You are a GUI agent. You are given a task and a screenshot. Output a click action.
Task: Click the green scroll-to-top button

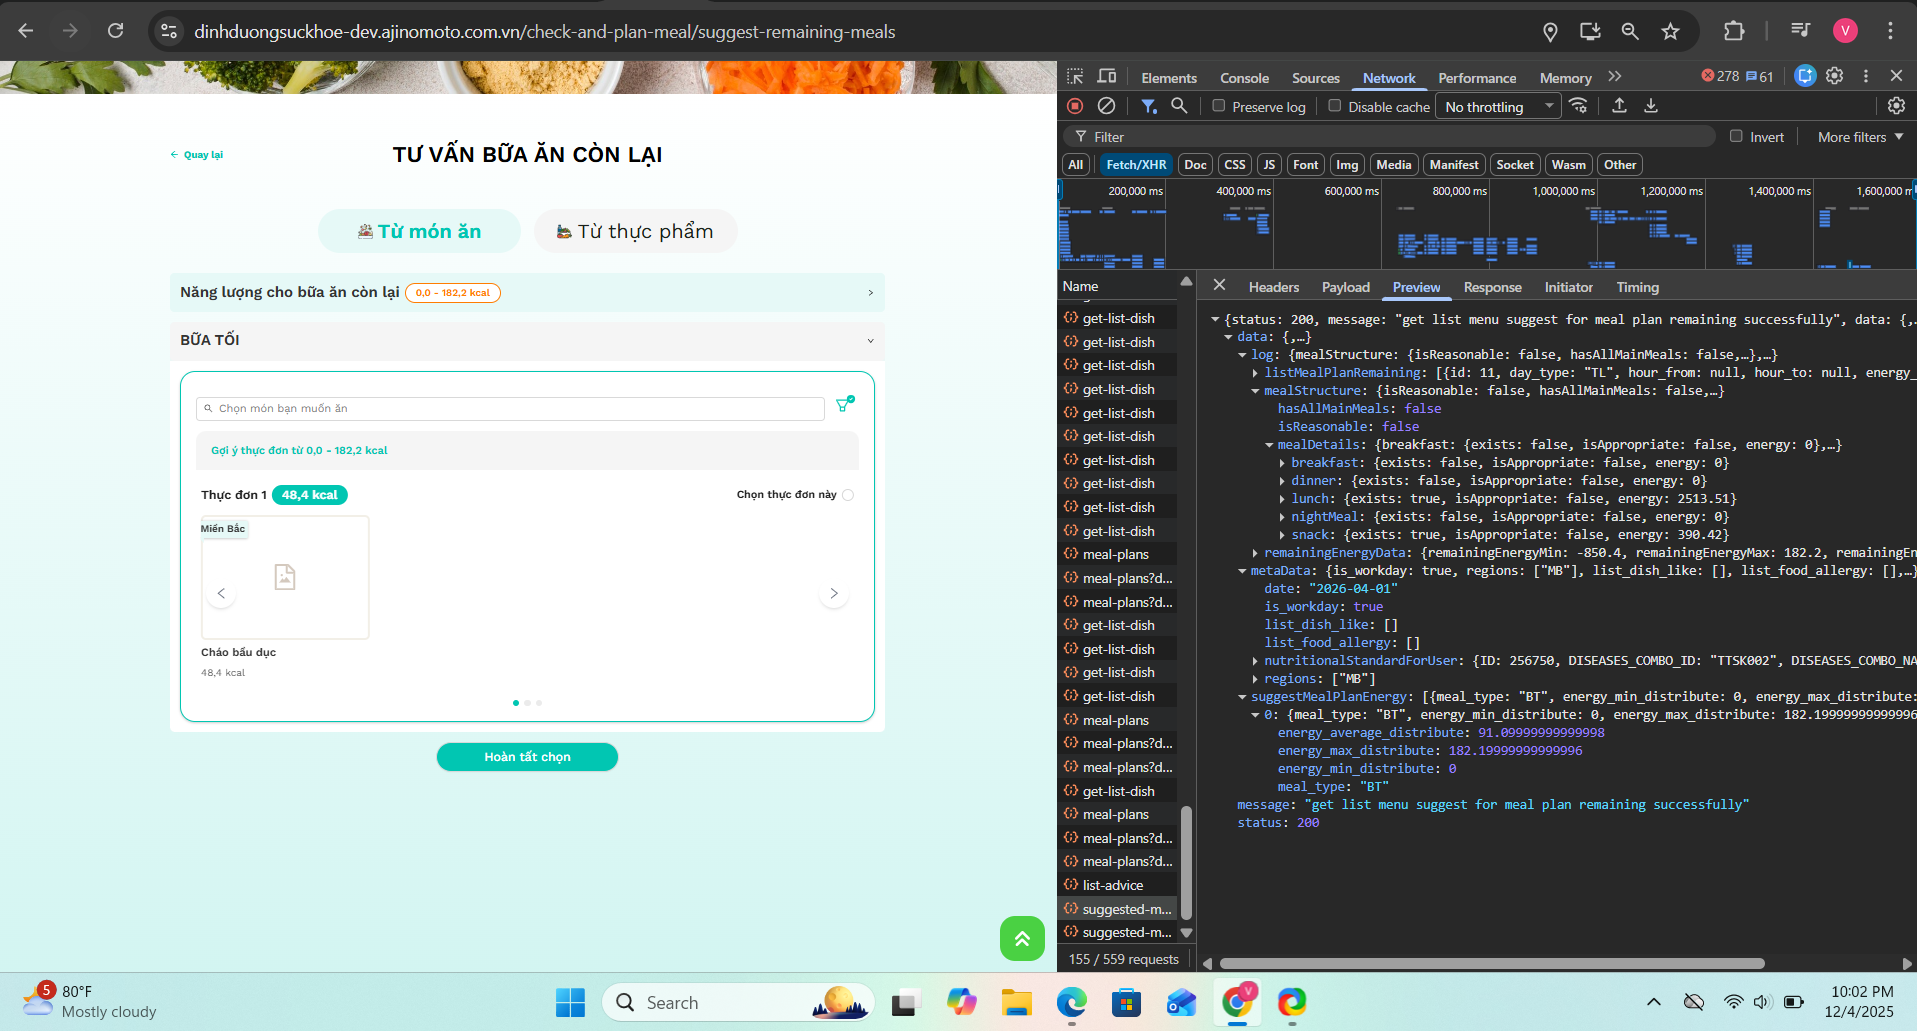pyautogui.click(x=1022, y=938)
